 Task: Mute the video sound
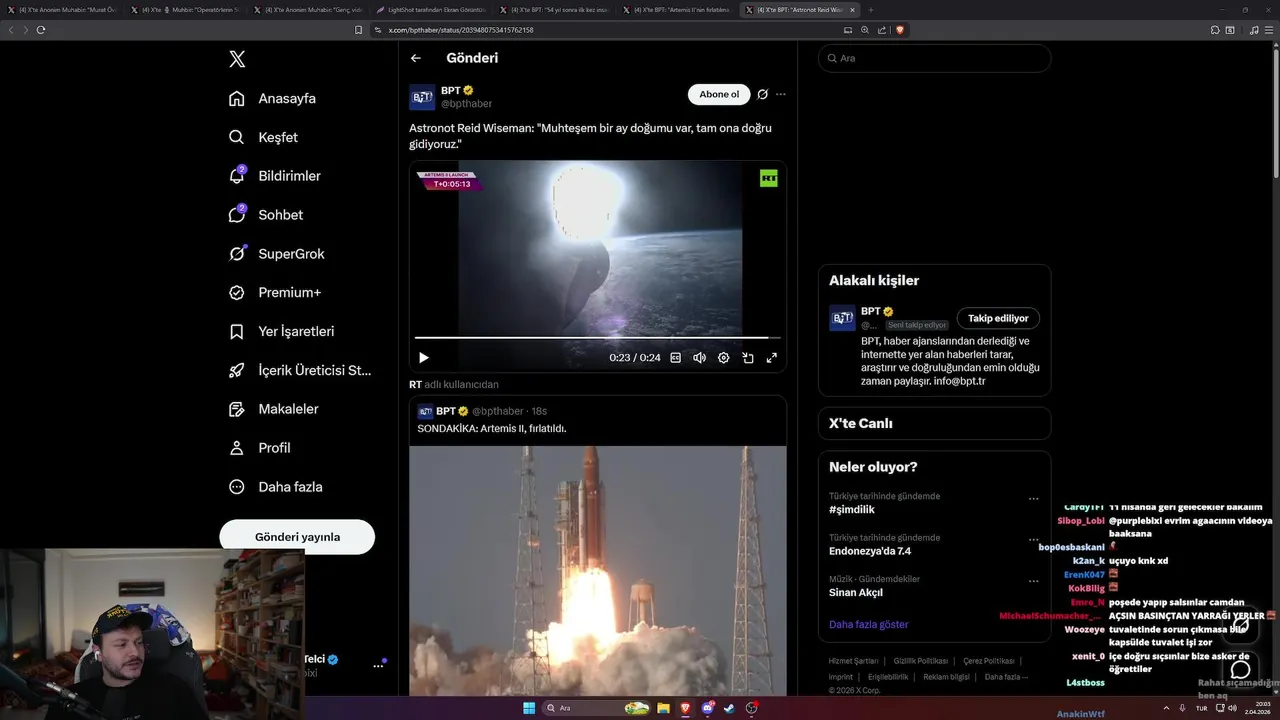[699, 358]
